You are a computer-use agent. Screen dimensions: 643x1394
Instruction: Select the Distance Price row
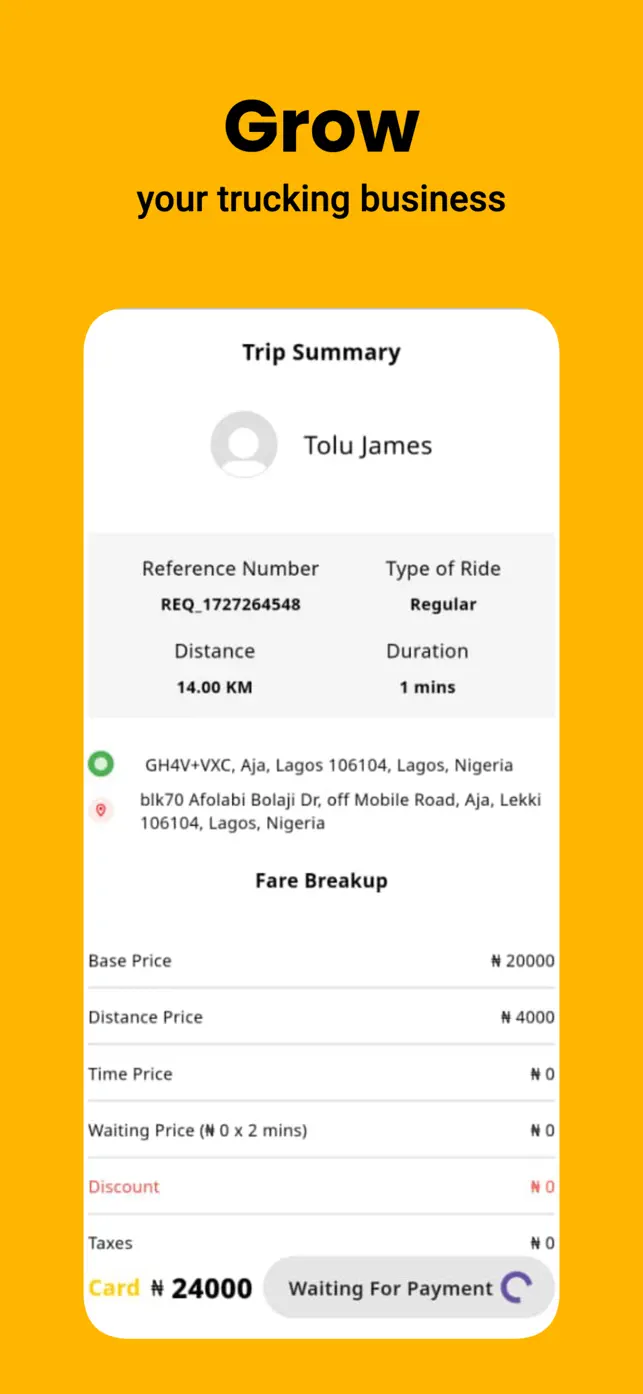[x=321, y=1017]
